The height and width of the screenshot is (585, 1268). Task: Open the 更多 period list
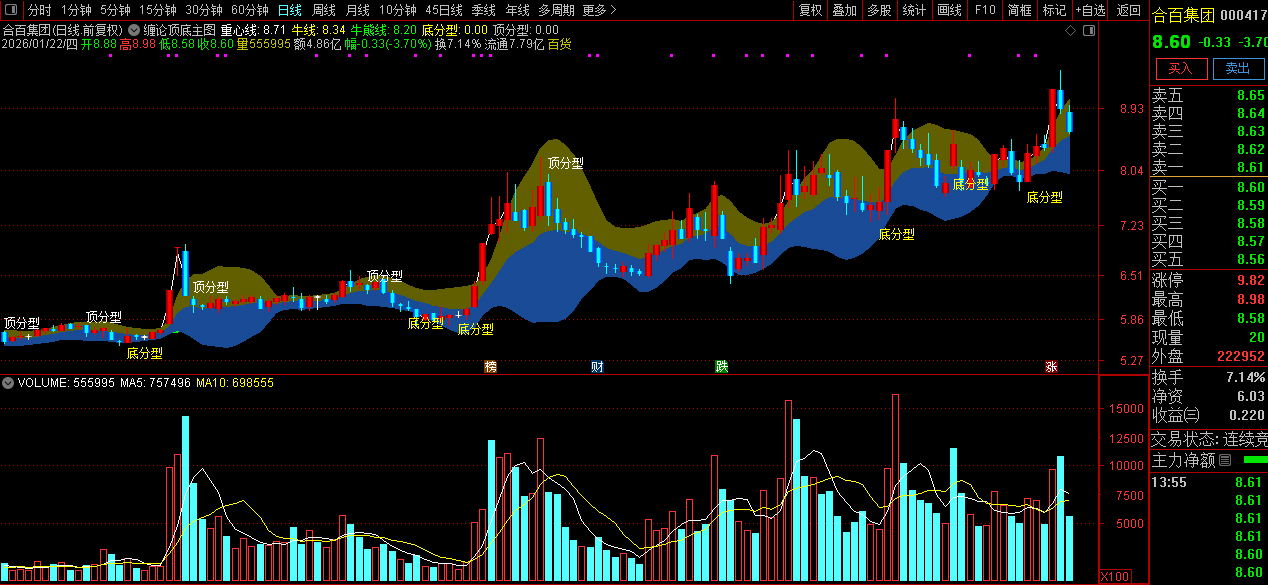coord(598,10)
